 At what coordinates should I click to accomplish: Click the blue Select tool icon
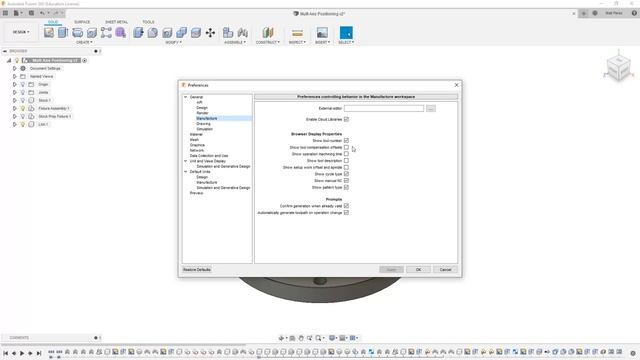[x=346, y=33]
